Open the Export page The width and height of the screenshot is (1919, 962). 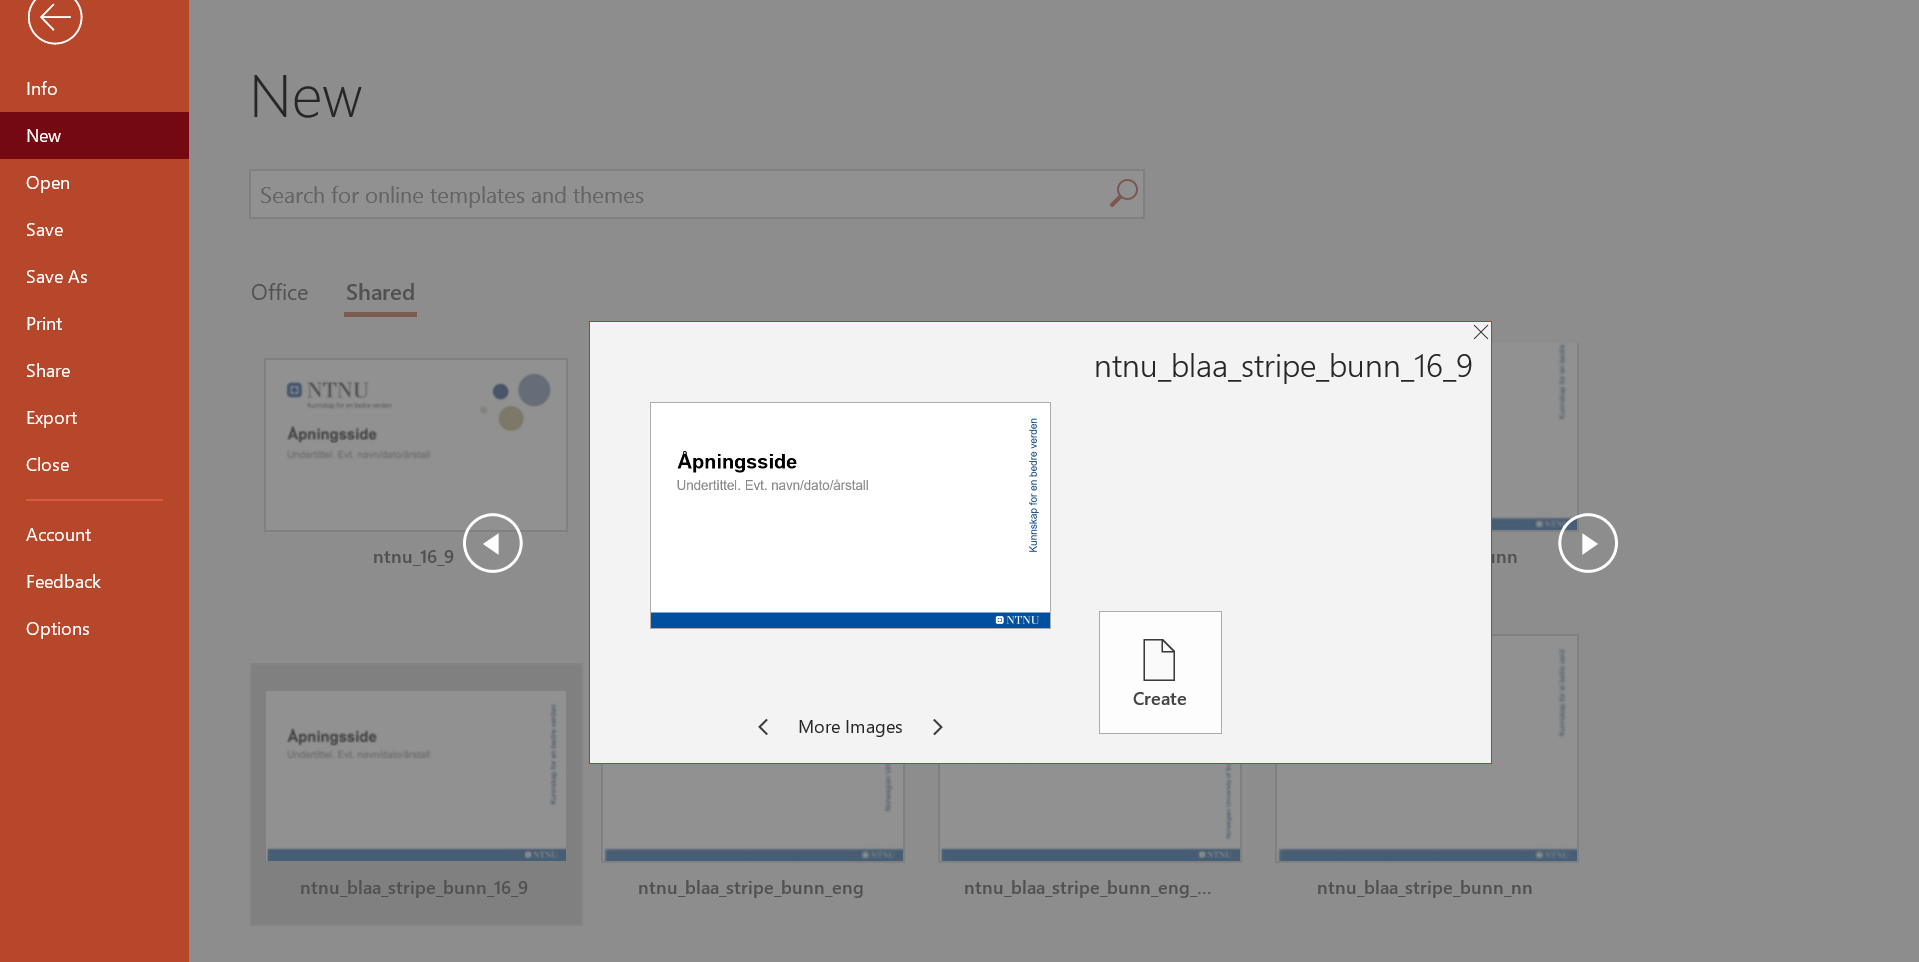coord(94,418)
